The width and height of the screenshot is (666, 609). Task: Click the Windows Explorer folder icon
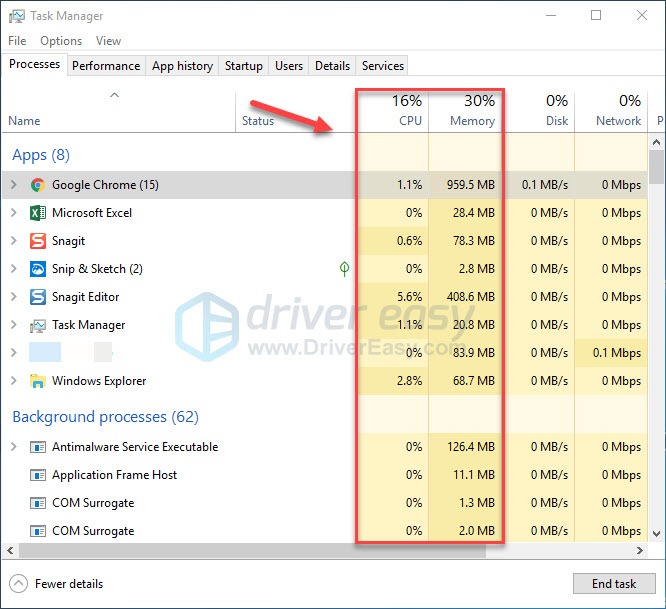coord(38,381)
